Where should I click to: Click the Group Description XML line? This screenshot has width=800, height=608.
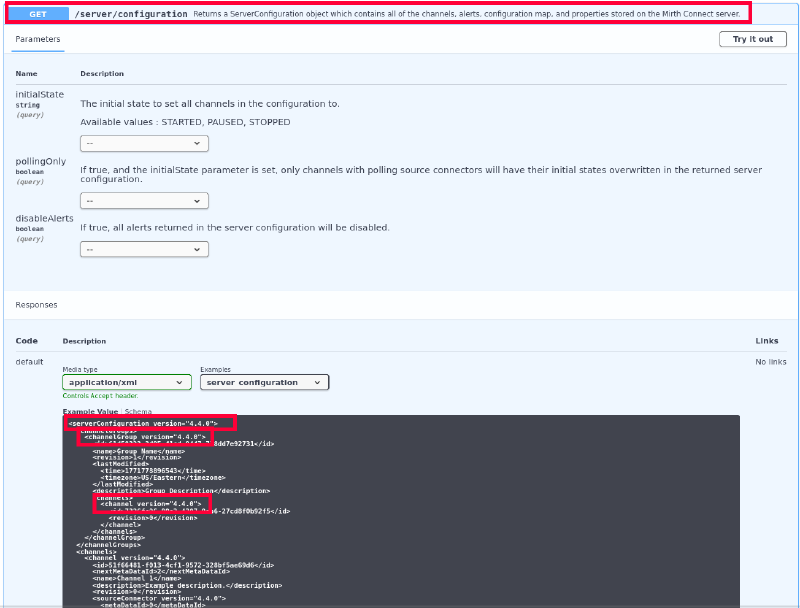point(180,491)
